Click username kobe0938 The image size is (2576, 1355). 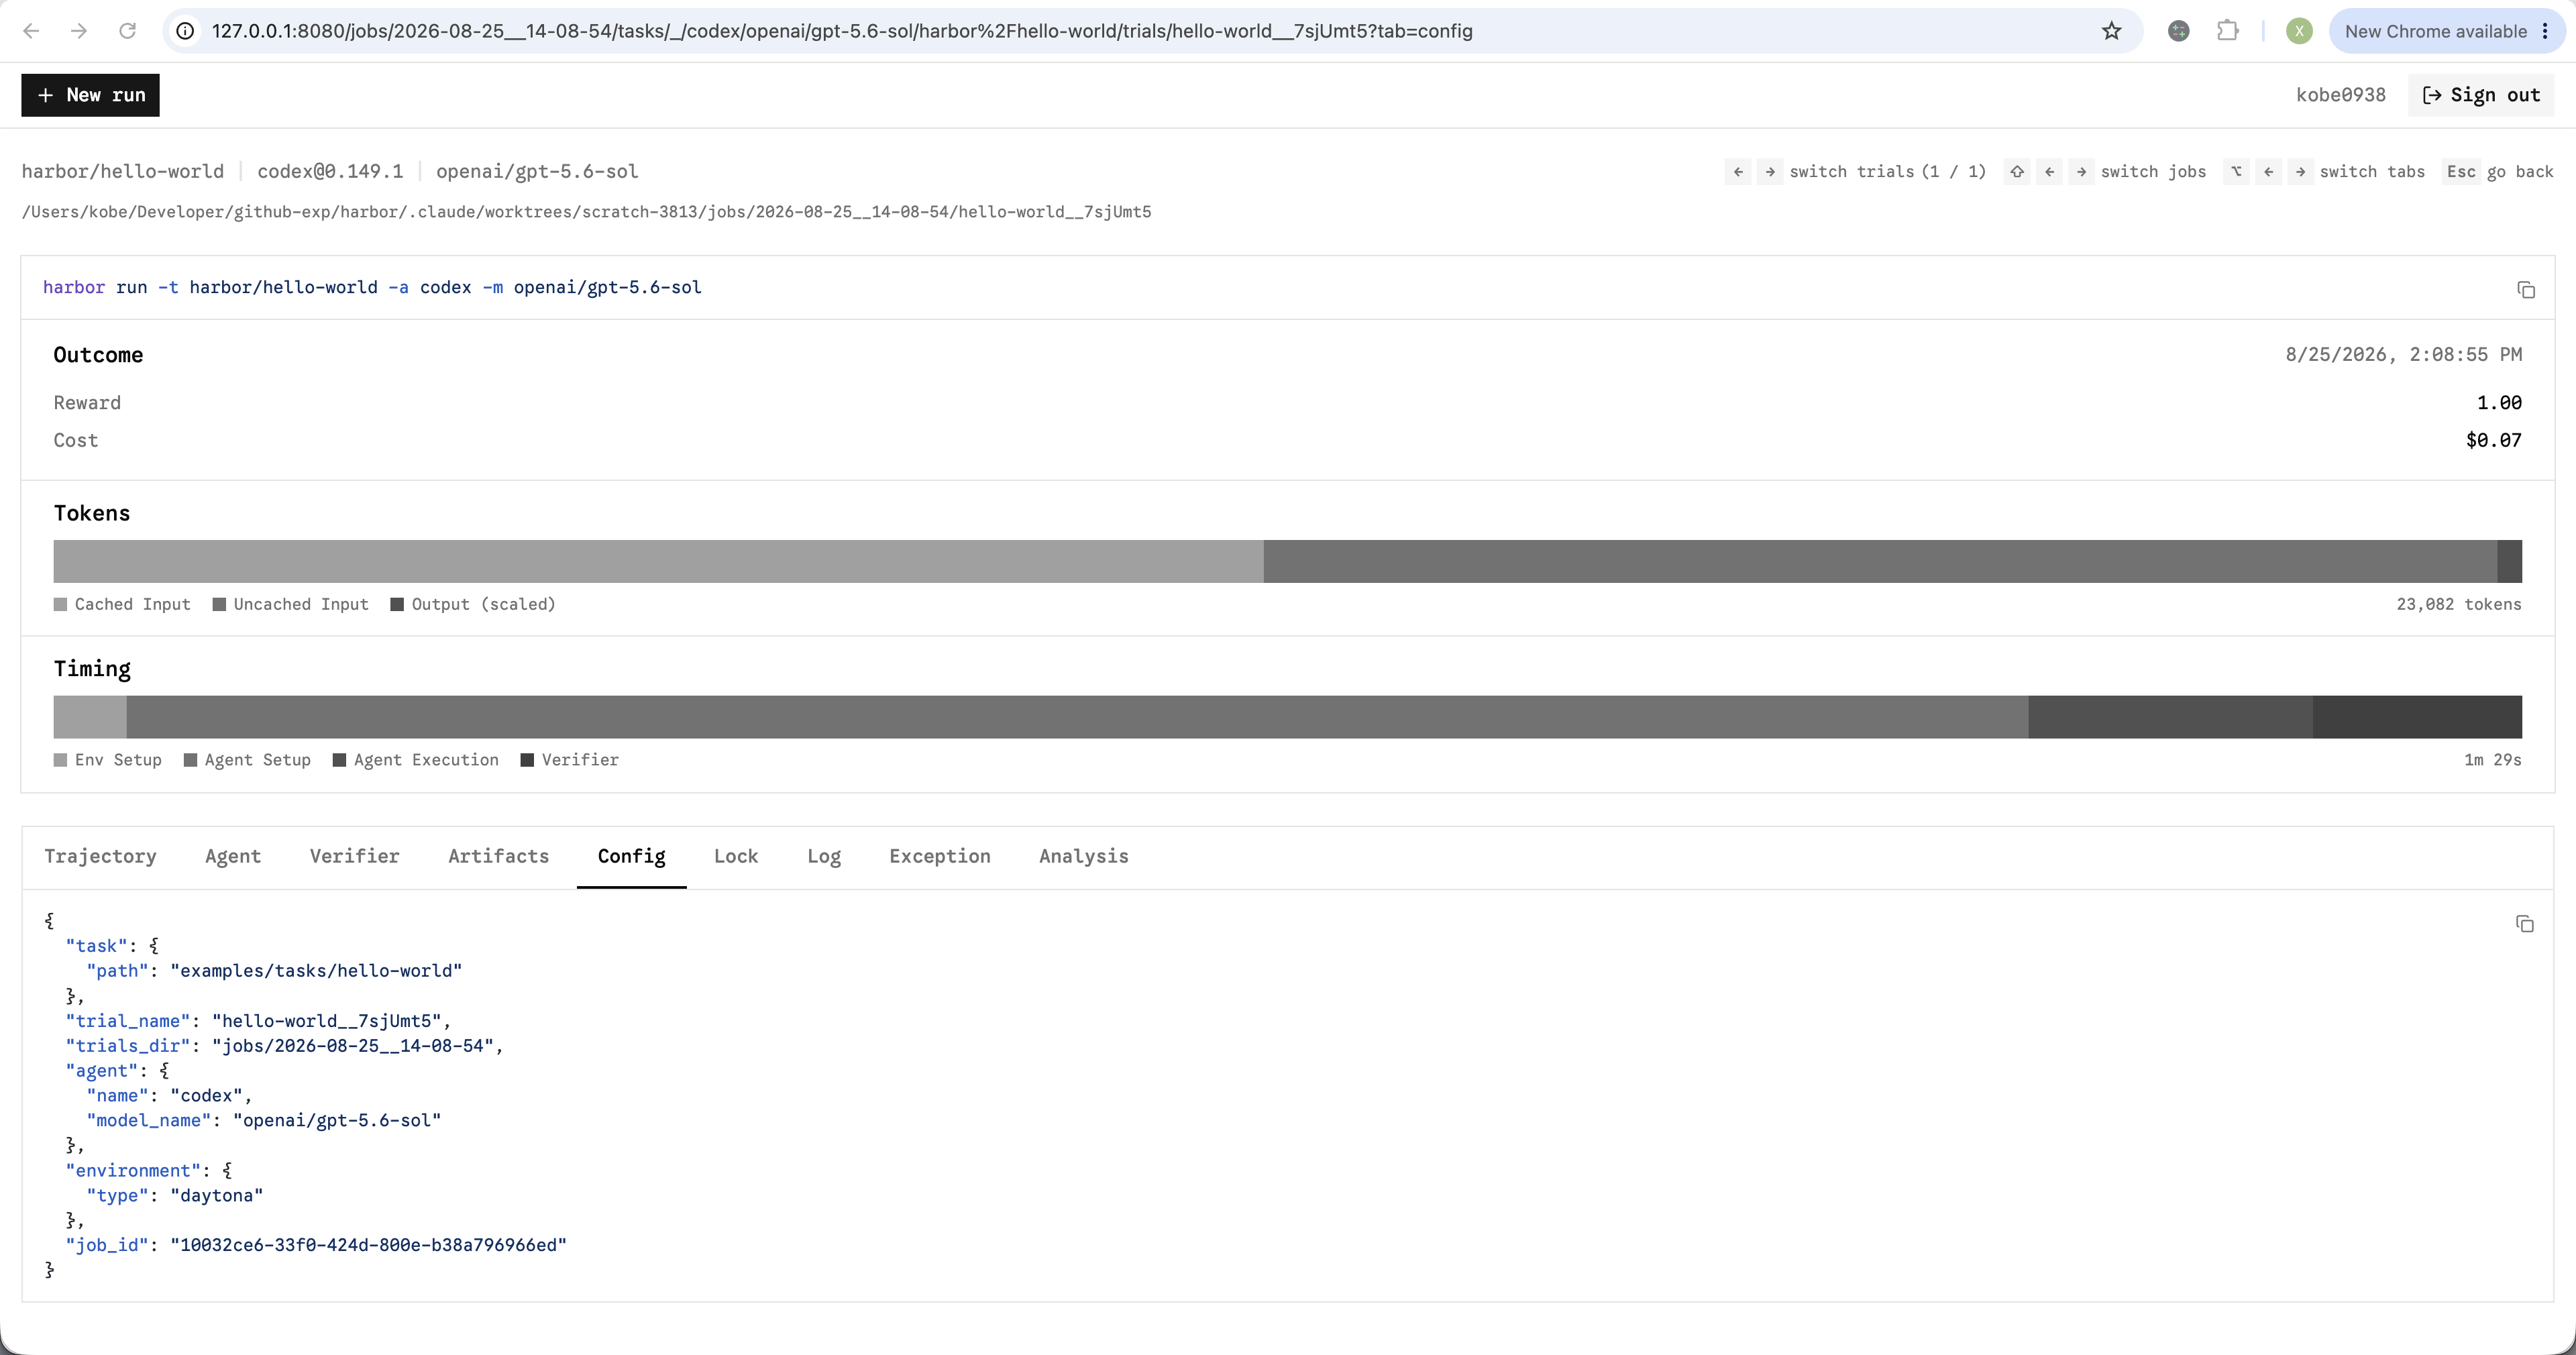click(x=2340, y=95)
